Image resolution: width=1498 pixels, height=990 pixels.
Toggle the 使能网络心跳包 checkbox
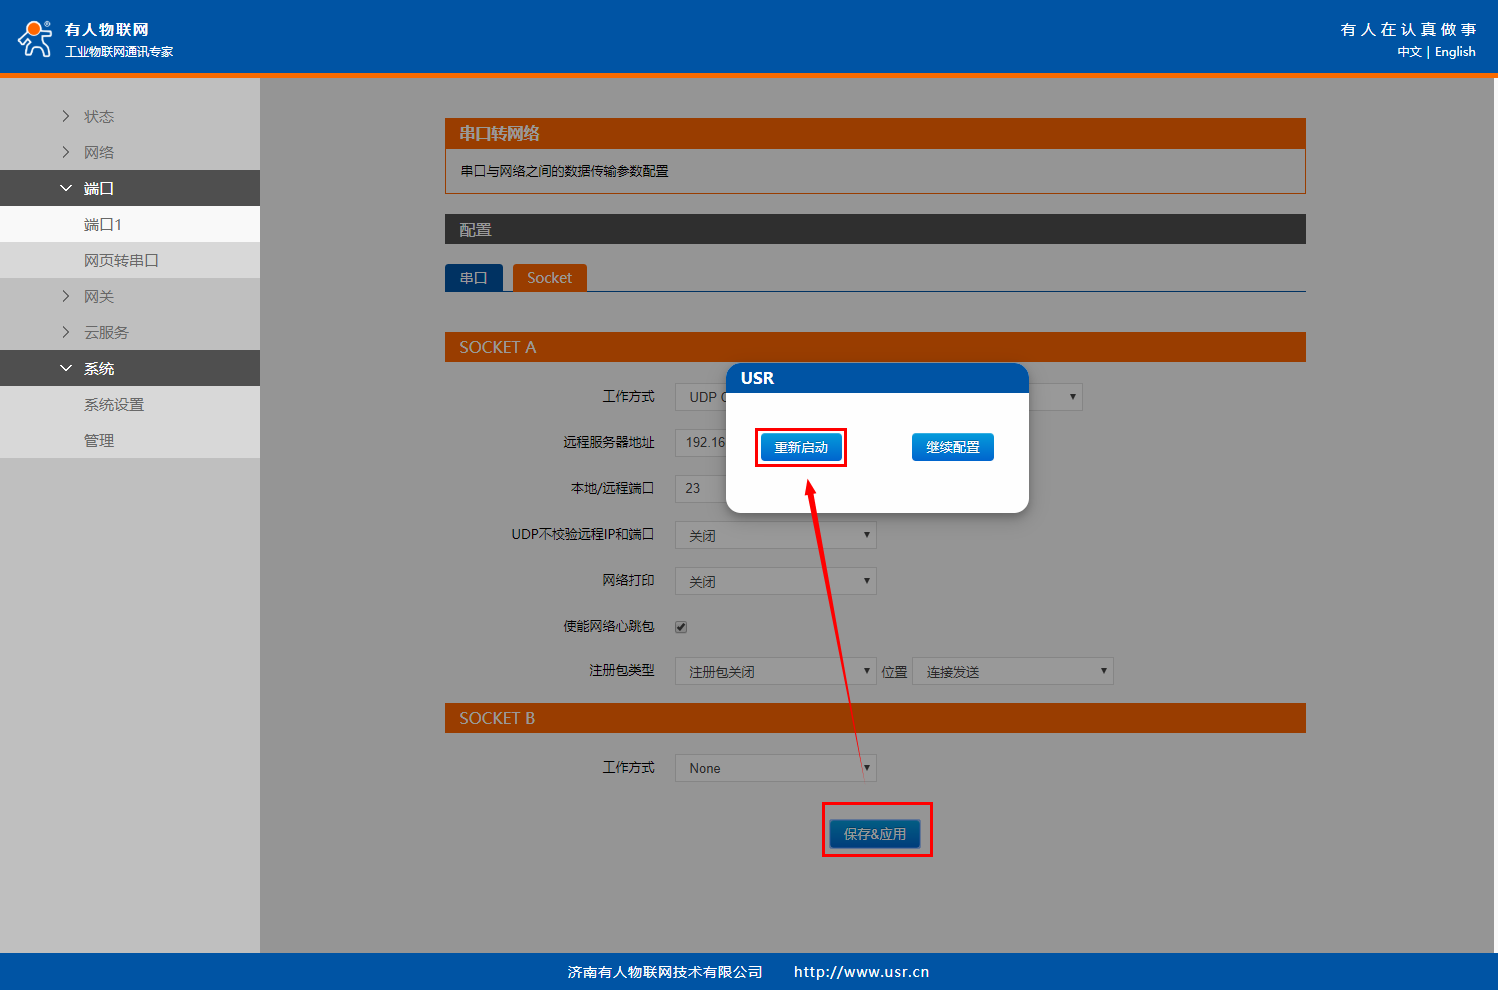pyautogui.click(x=681, y=627)
